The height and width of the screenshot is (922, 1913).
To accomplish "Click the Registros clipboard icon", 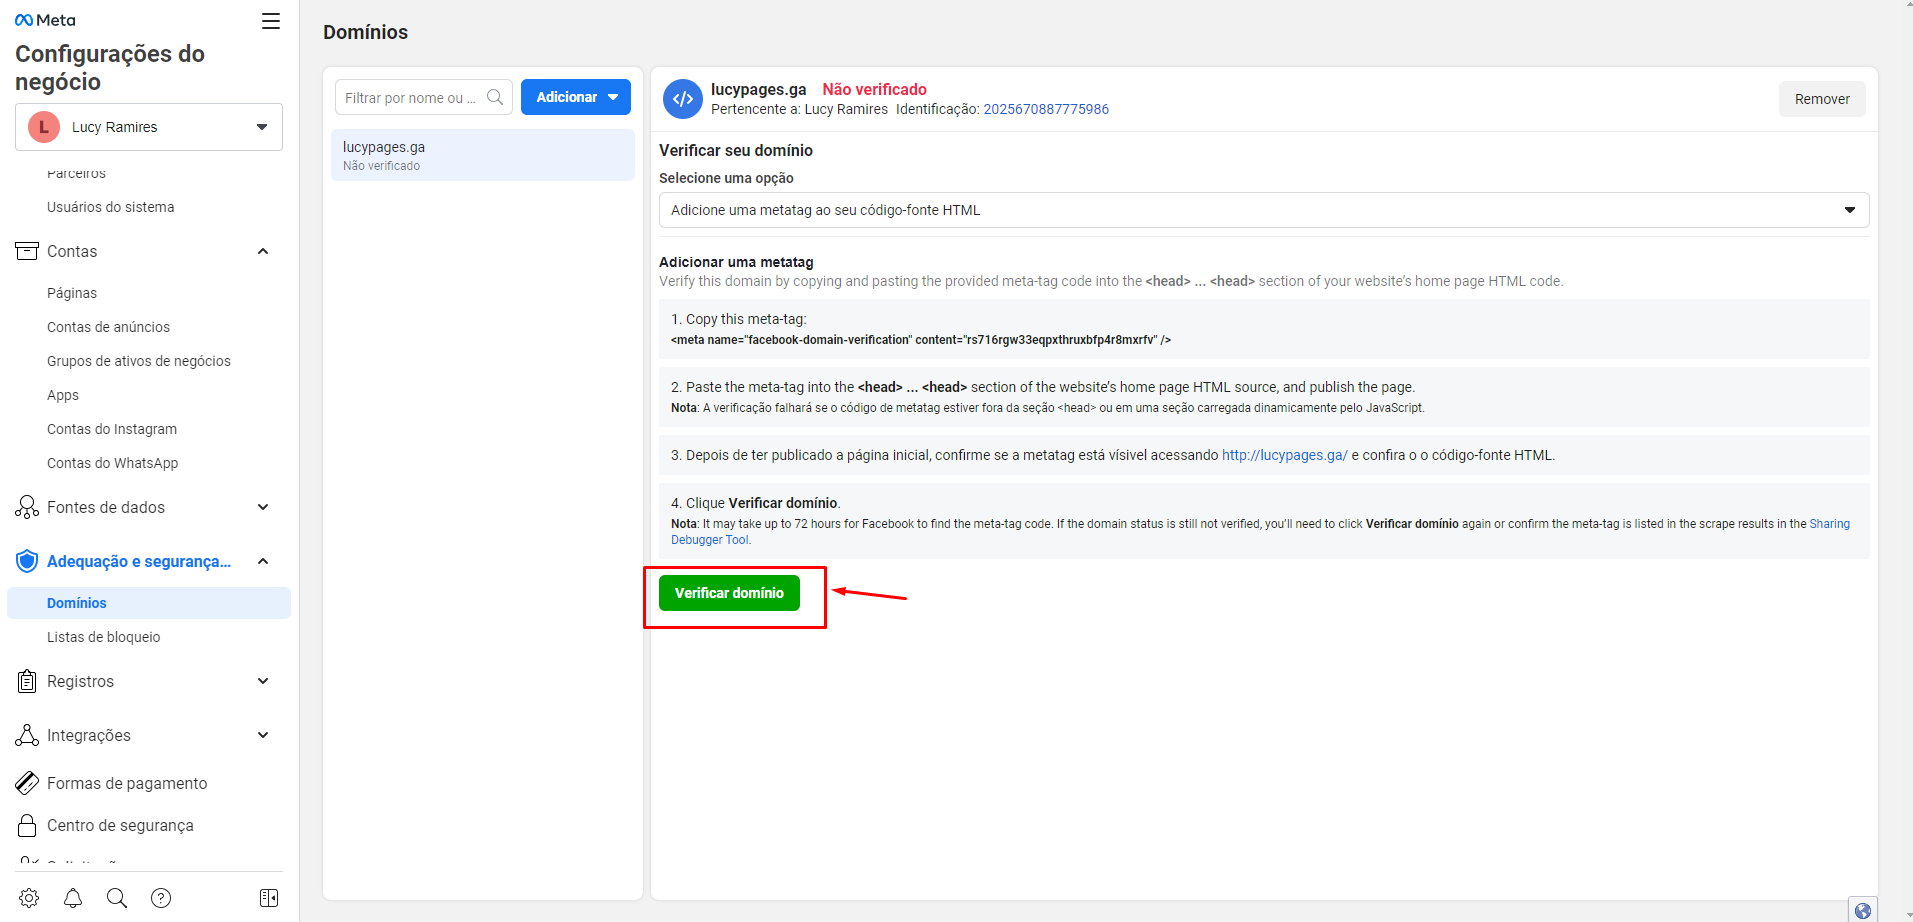I will pos(27,681).
